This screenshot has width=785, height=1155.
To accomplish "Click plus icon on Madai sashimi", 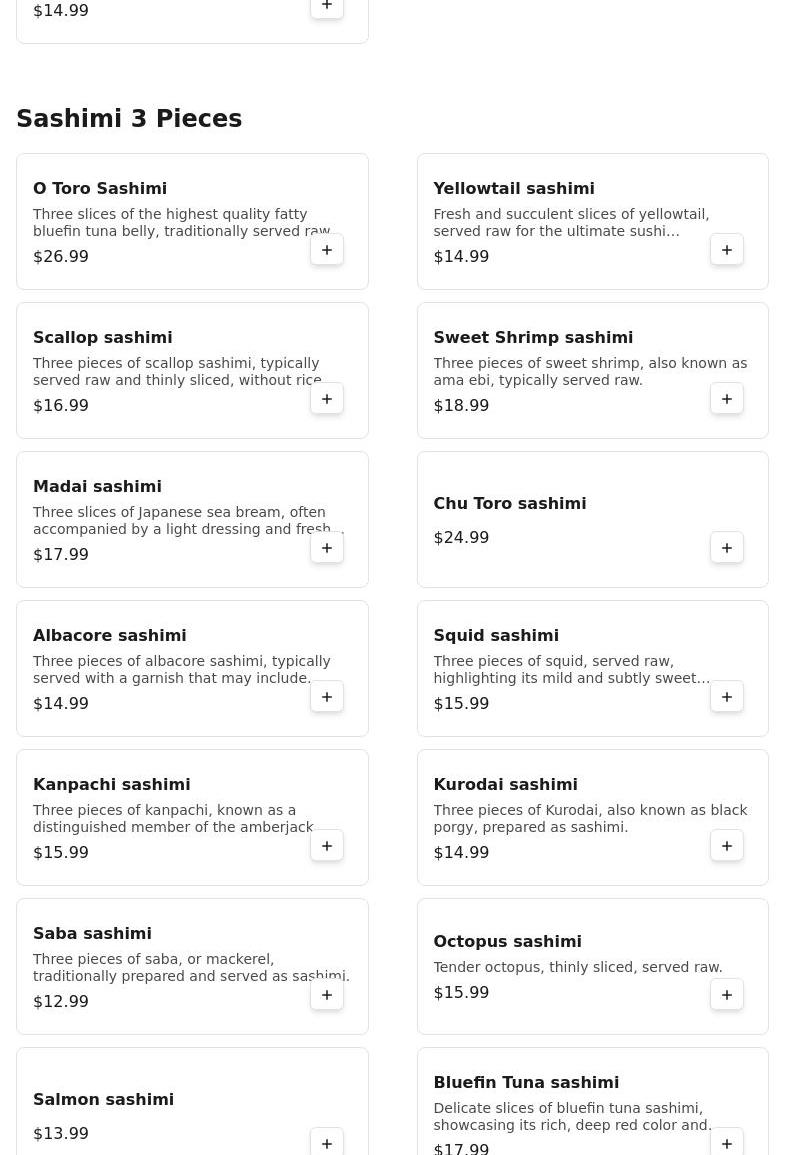I will pyautogui.click(x=327, y=548).
